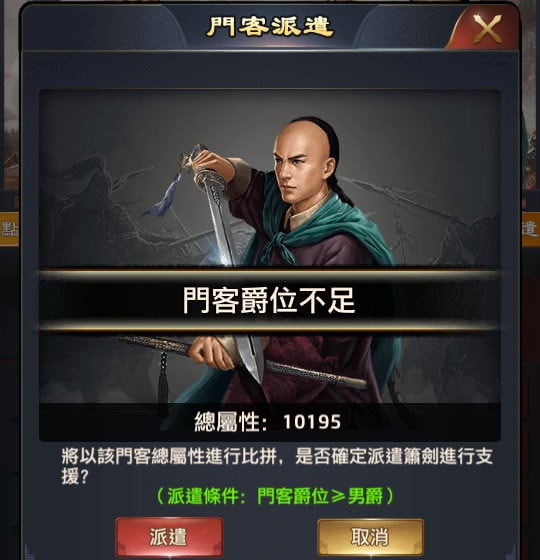This screenshot has height=560, width=540.
Task: Tap the scabbard held in lower hand
Action: pos(243,361)
